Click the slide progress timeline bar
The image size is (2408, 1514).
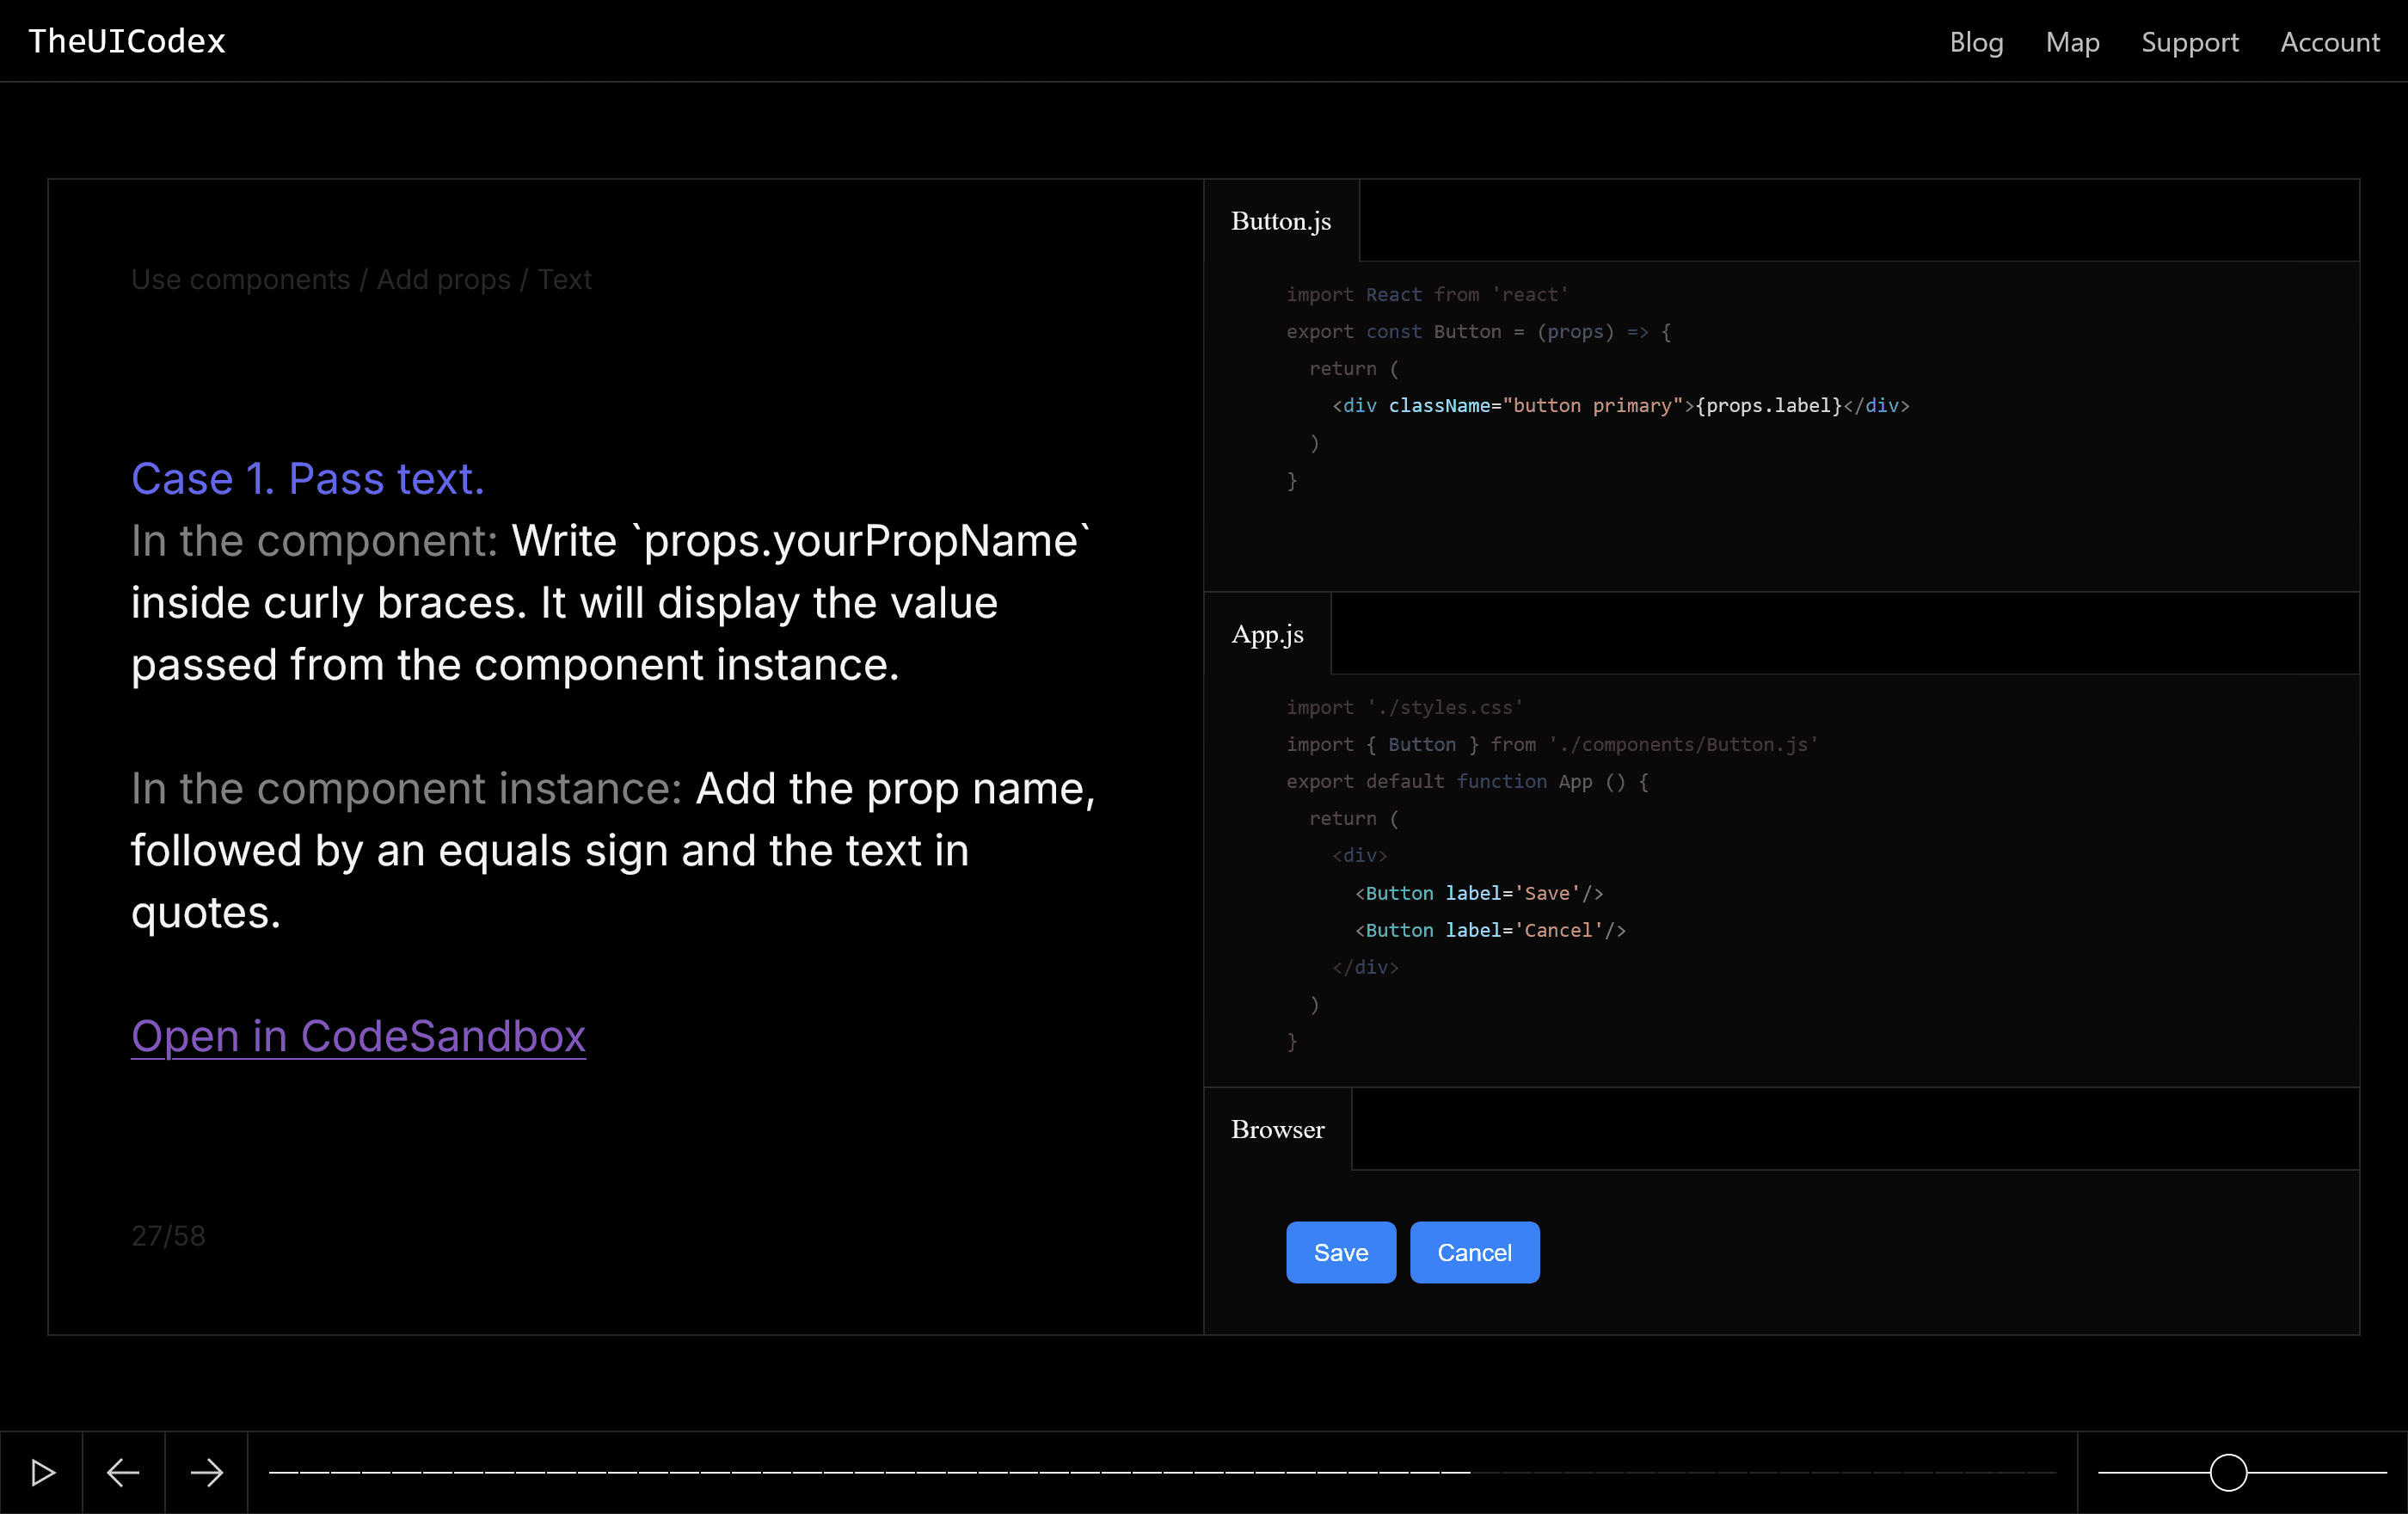click(1160, 1472)
